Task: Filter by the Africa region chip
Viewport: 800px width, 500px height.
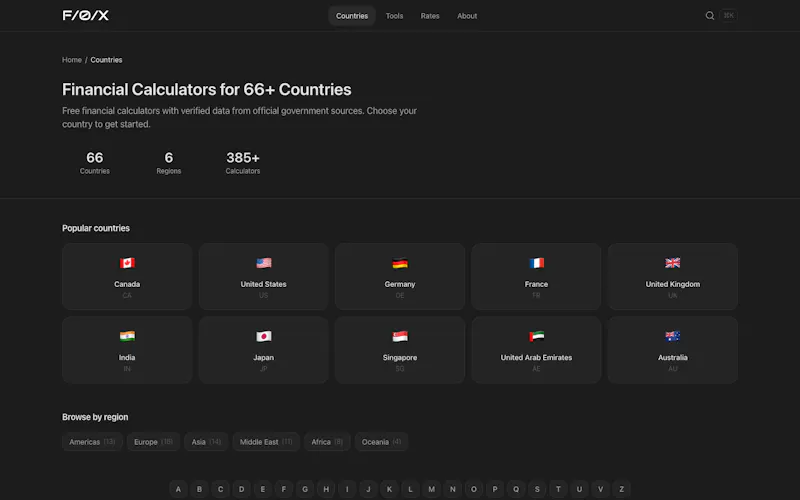Action: (327, 442)
